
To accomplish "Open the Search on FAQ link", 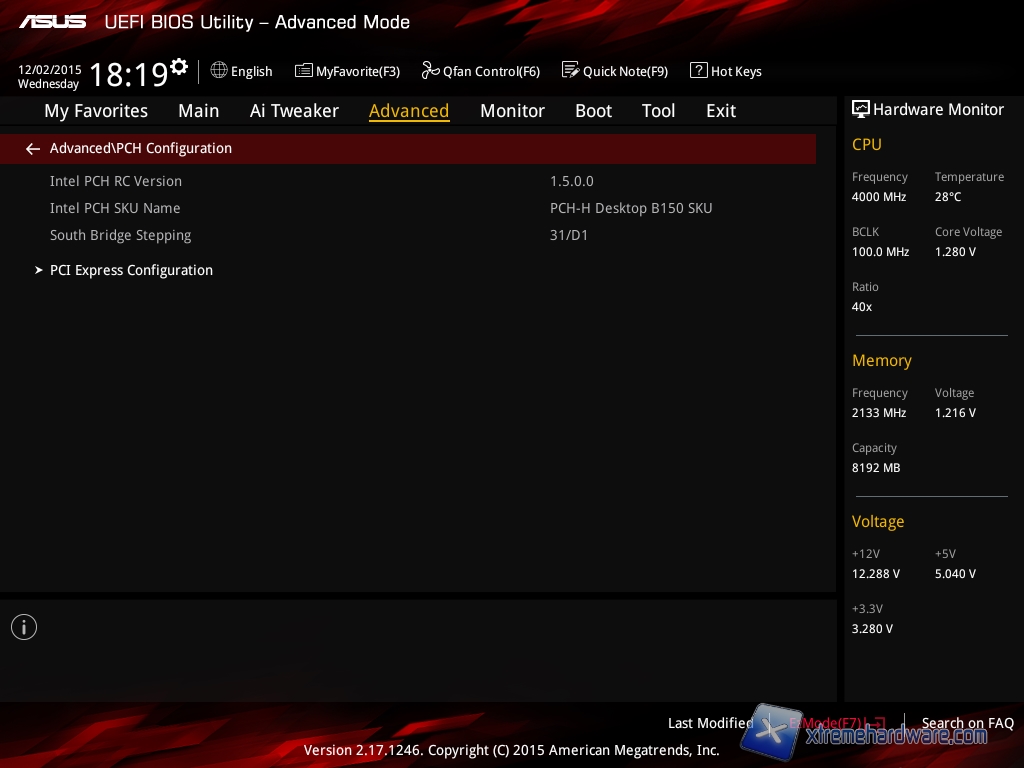I will (x=967, y=723).
